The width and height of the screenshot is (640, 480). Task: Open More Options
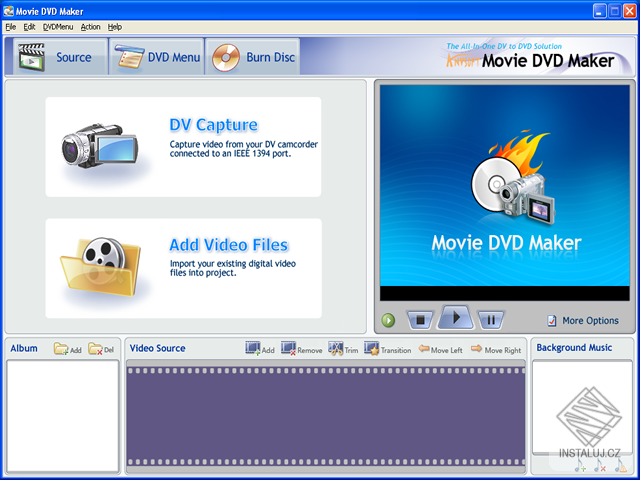click(x=583, y=321)
